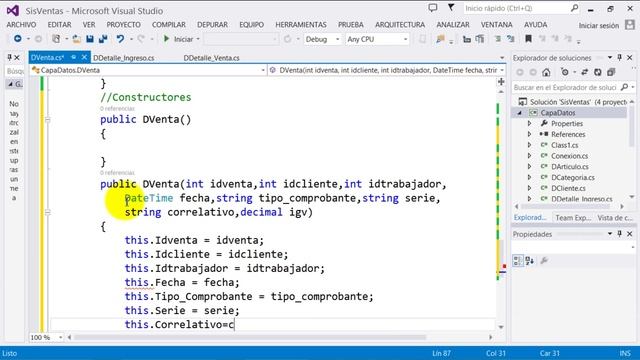This screenshot has height=360, width=640.
Task: Click the account avatar icon next to Iniciar sesión
Action: click(630, 25)
